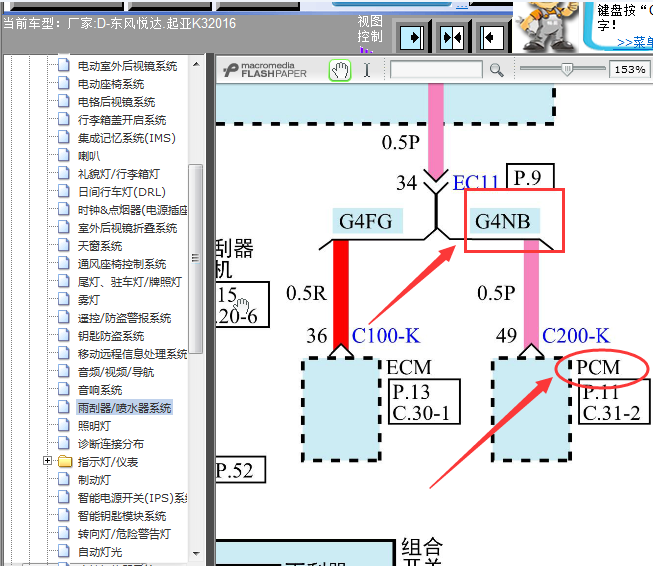Open 制动灯 document
Viewport: 653px width, 566px height.
[x=94, y=480]
